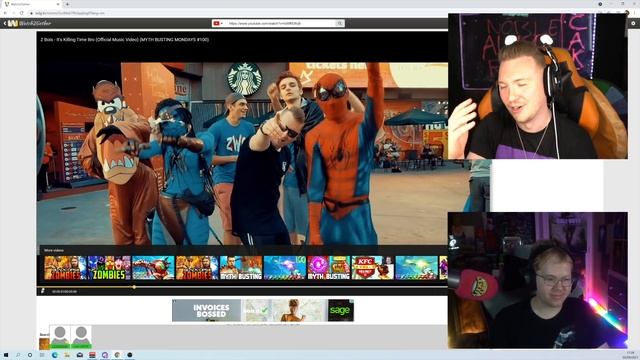Click the browser back arrow
Screen dimensions: 640x360
coord(5,13)
